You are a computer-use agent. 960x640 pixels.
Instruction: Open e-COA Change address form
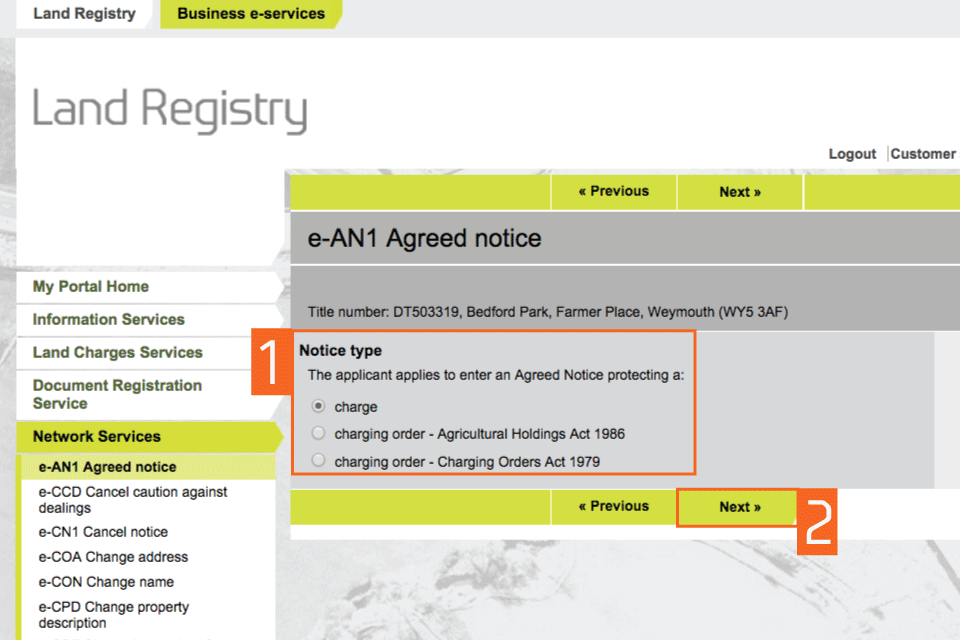(x=113, y=557)
